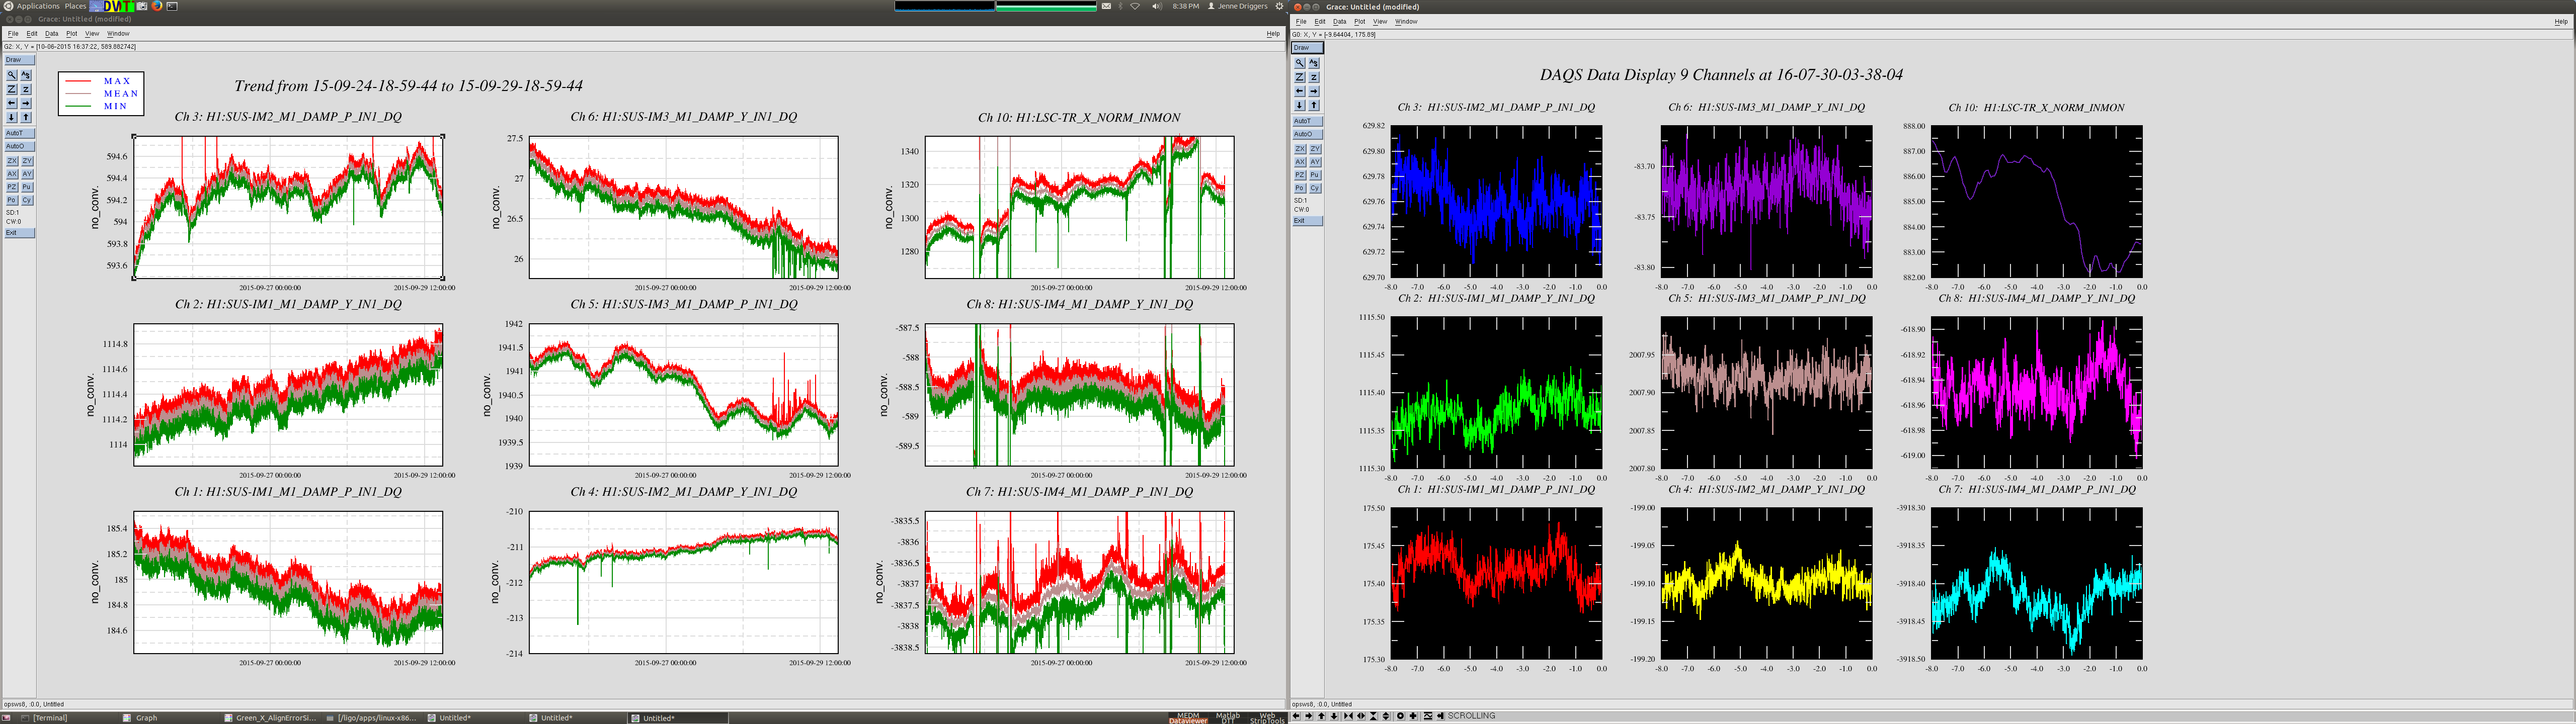This screenshot has width=2576, height=724.
Task: Click right arrow scroll icon in left Grace window
Action: tap(26, 103)
